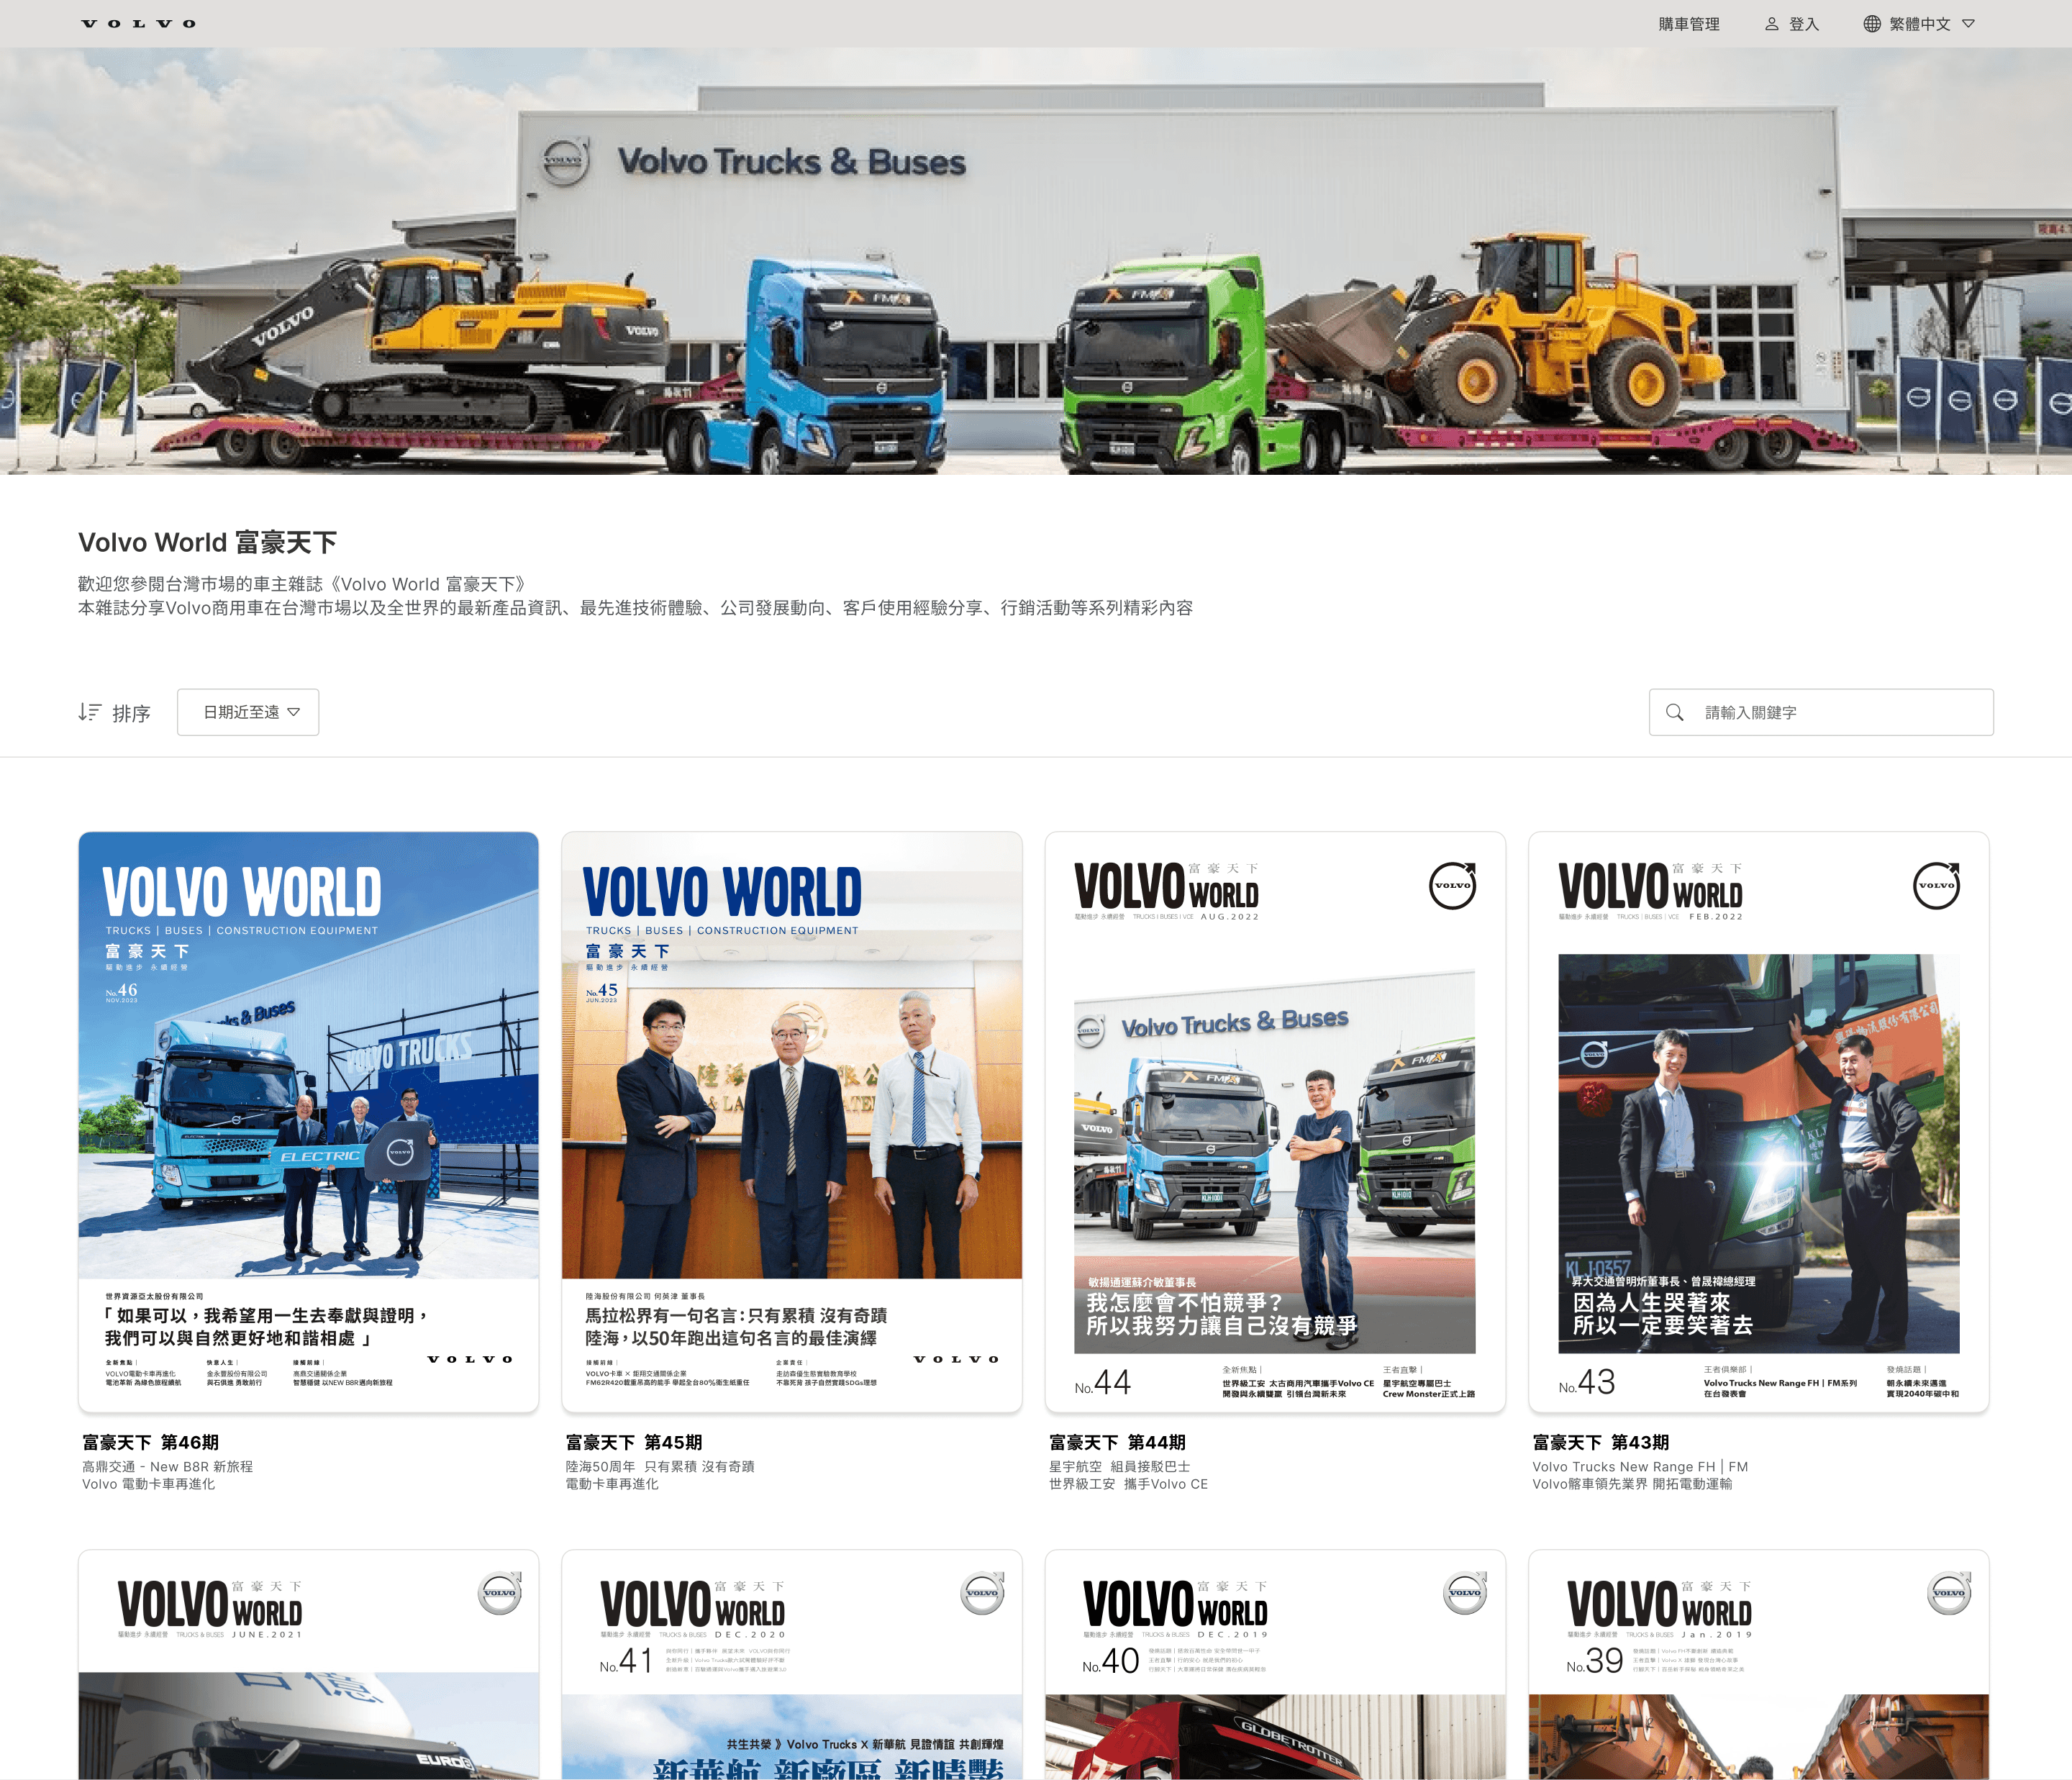Click the sort icon beside 排序

coord(90,712)
